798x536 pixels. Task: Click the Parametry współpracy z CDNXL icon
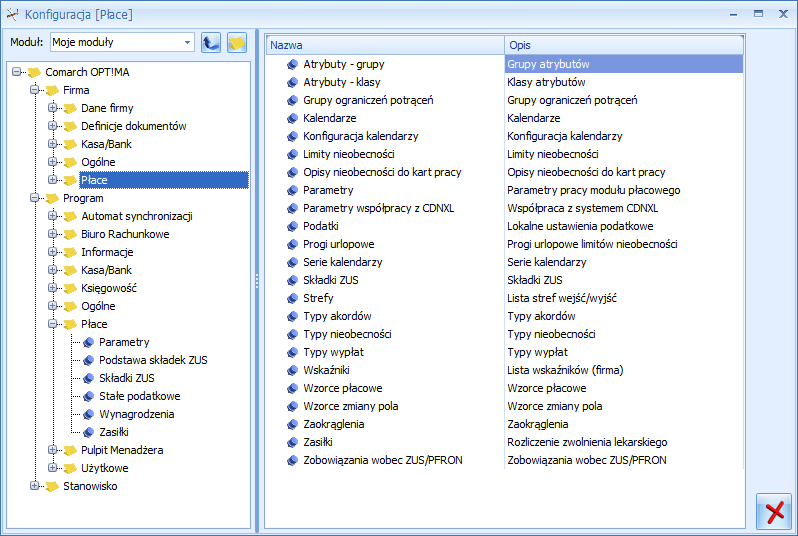292,208
